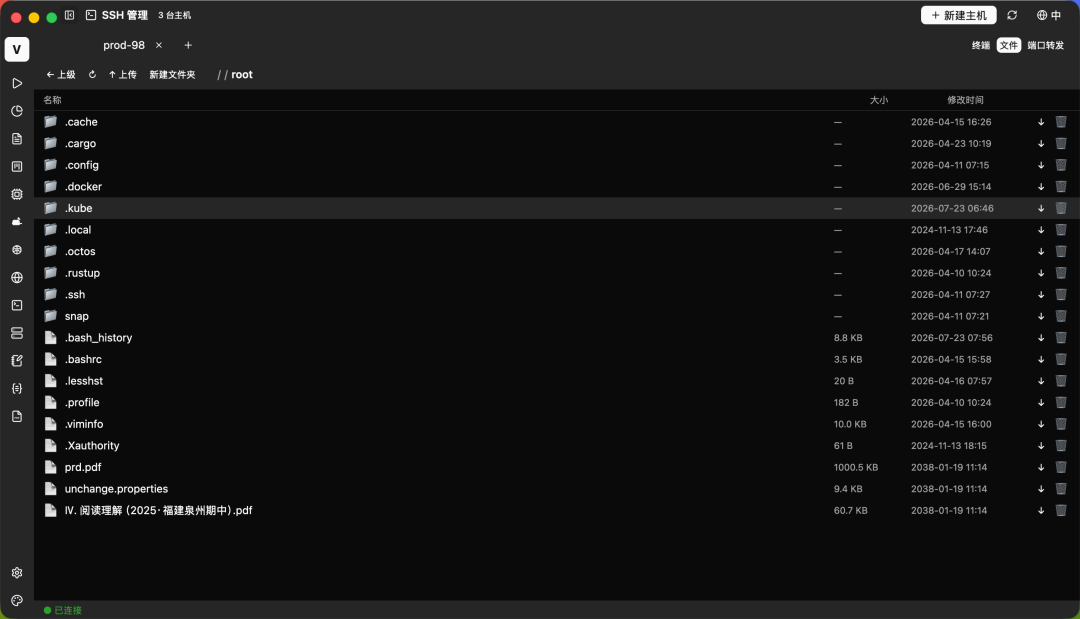
Task: Click the 新建主机 button
Action: click(958, 15)
